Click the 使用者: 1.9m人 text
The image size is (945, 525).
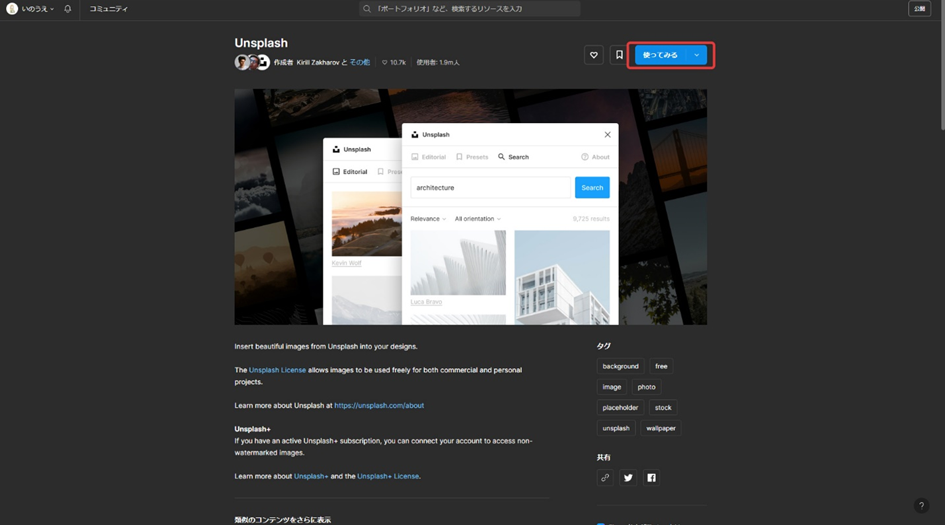point(438,62)
